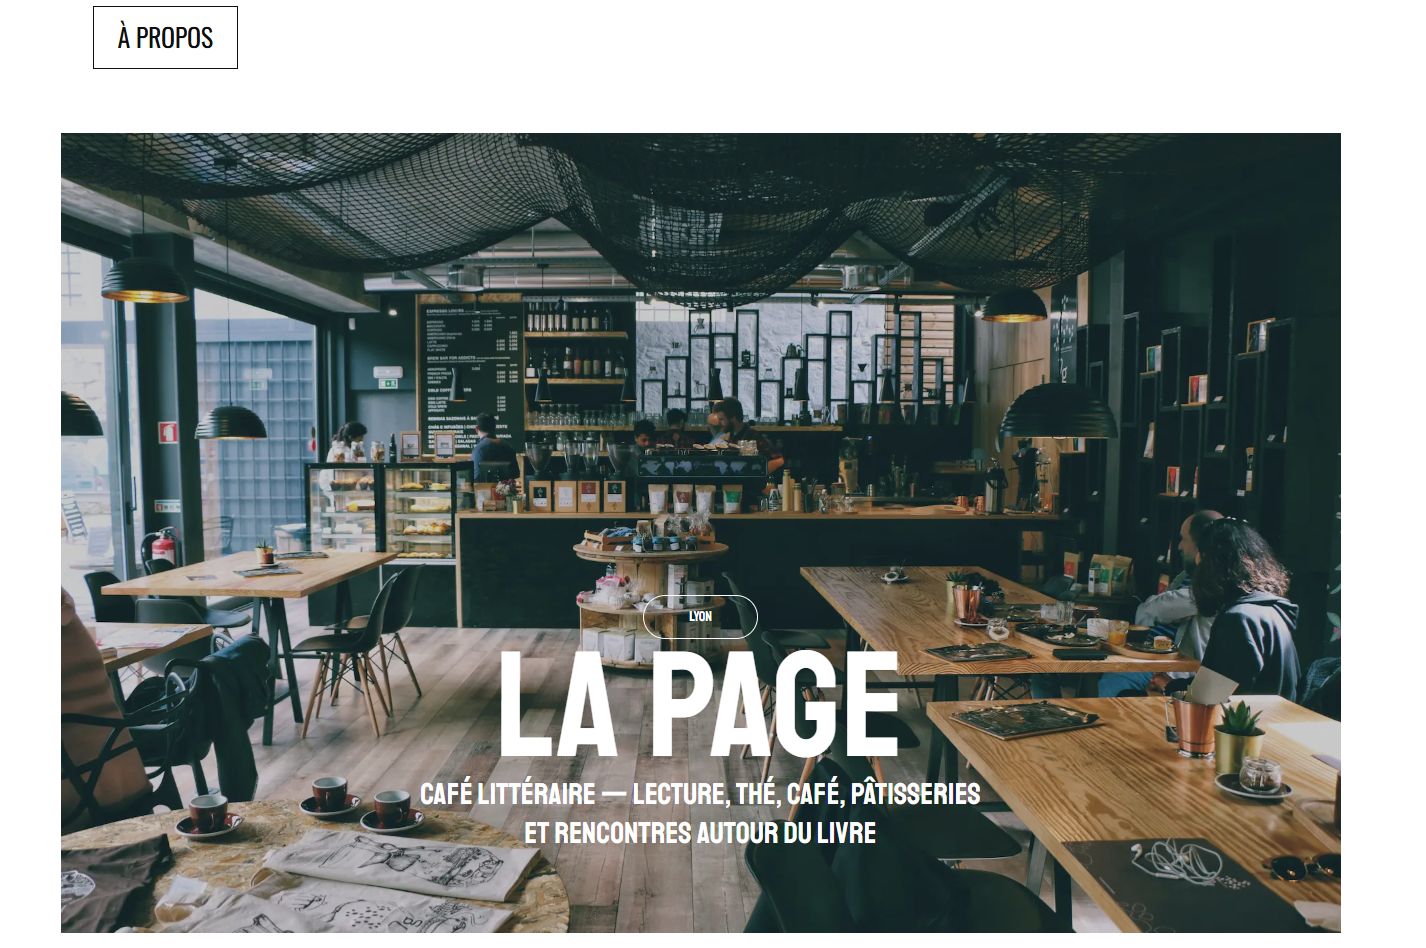Click the pendant lamp at the top left
The height and width of the screenshot is (948, 1426).
(x=145, y=280)
